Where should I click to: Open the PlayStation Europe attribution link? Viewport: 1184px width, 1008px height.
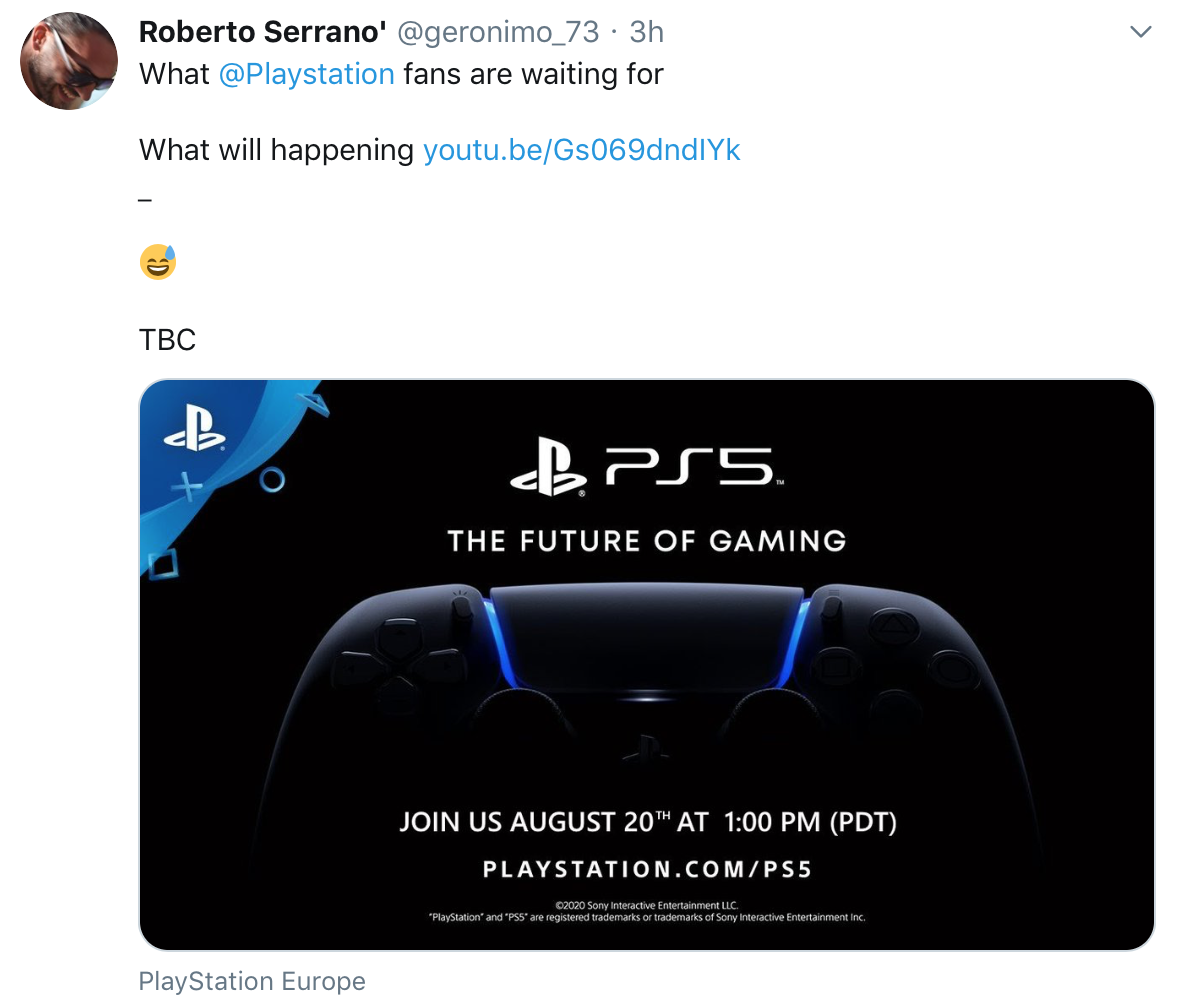(x=252, y=981)
